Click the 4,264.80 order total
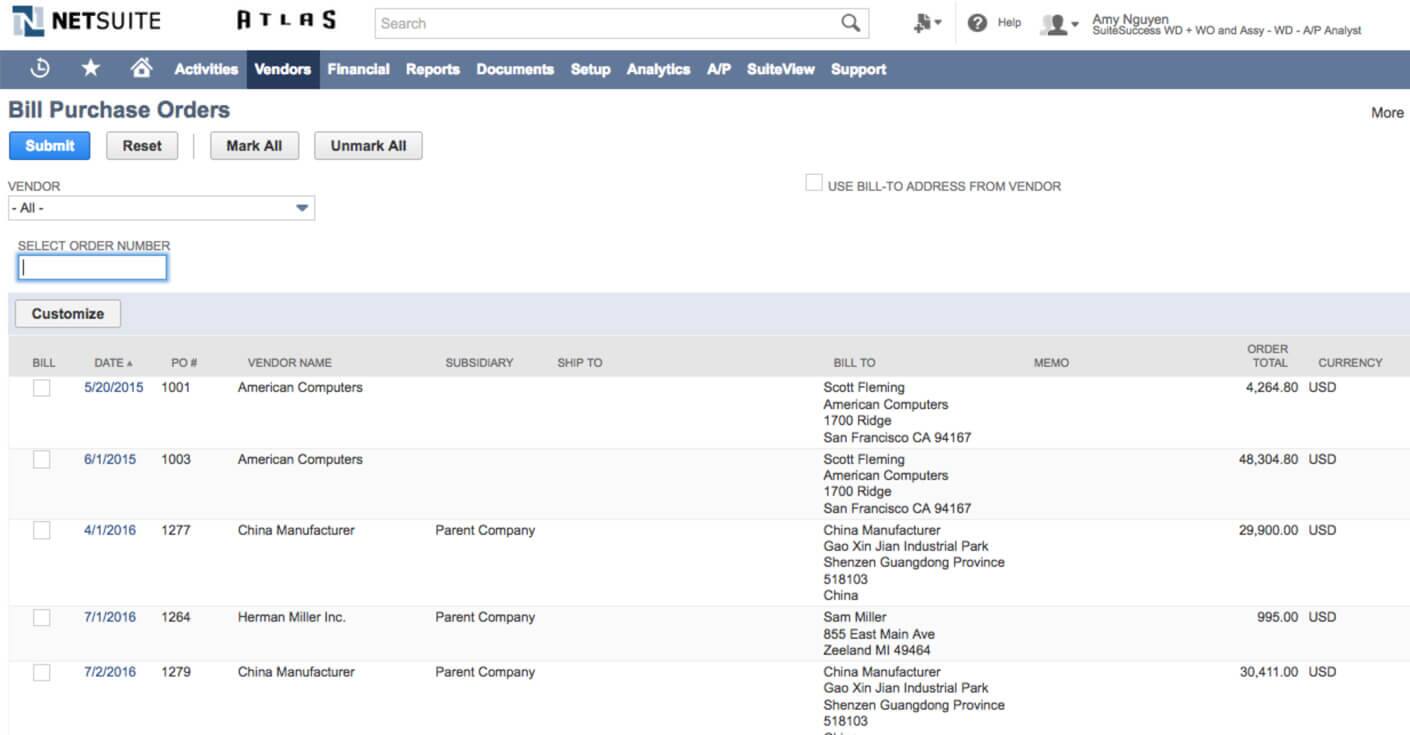The image size is (1410, 735). (1272, 387)
